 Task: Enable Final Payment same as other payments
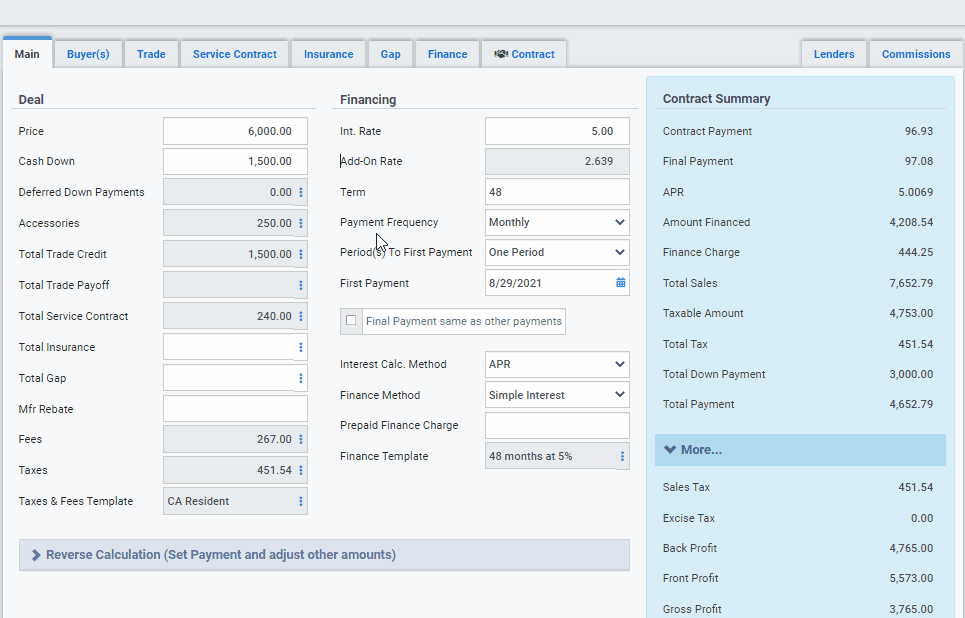(x=351, y=321)
